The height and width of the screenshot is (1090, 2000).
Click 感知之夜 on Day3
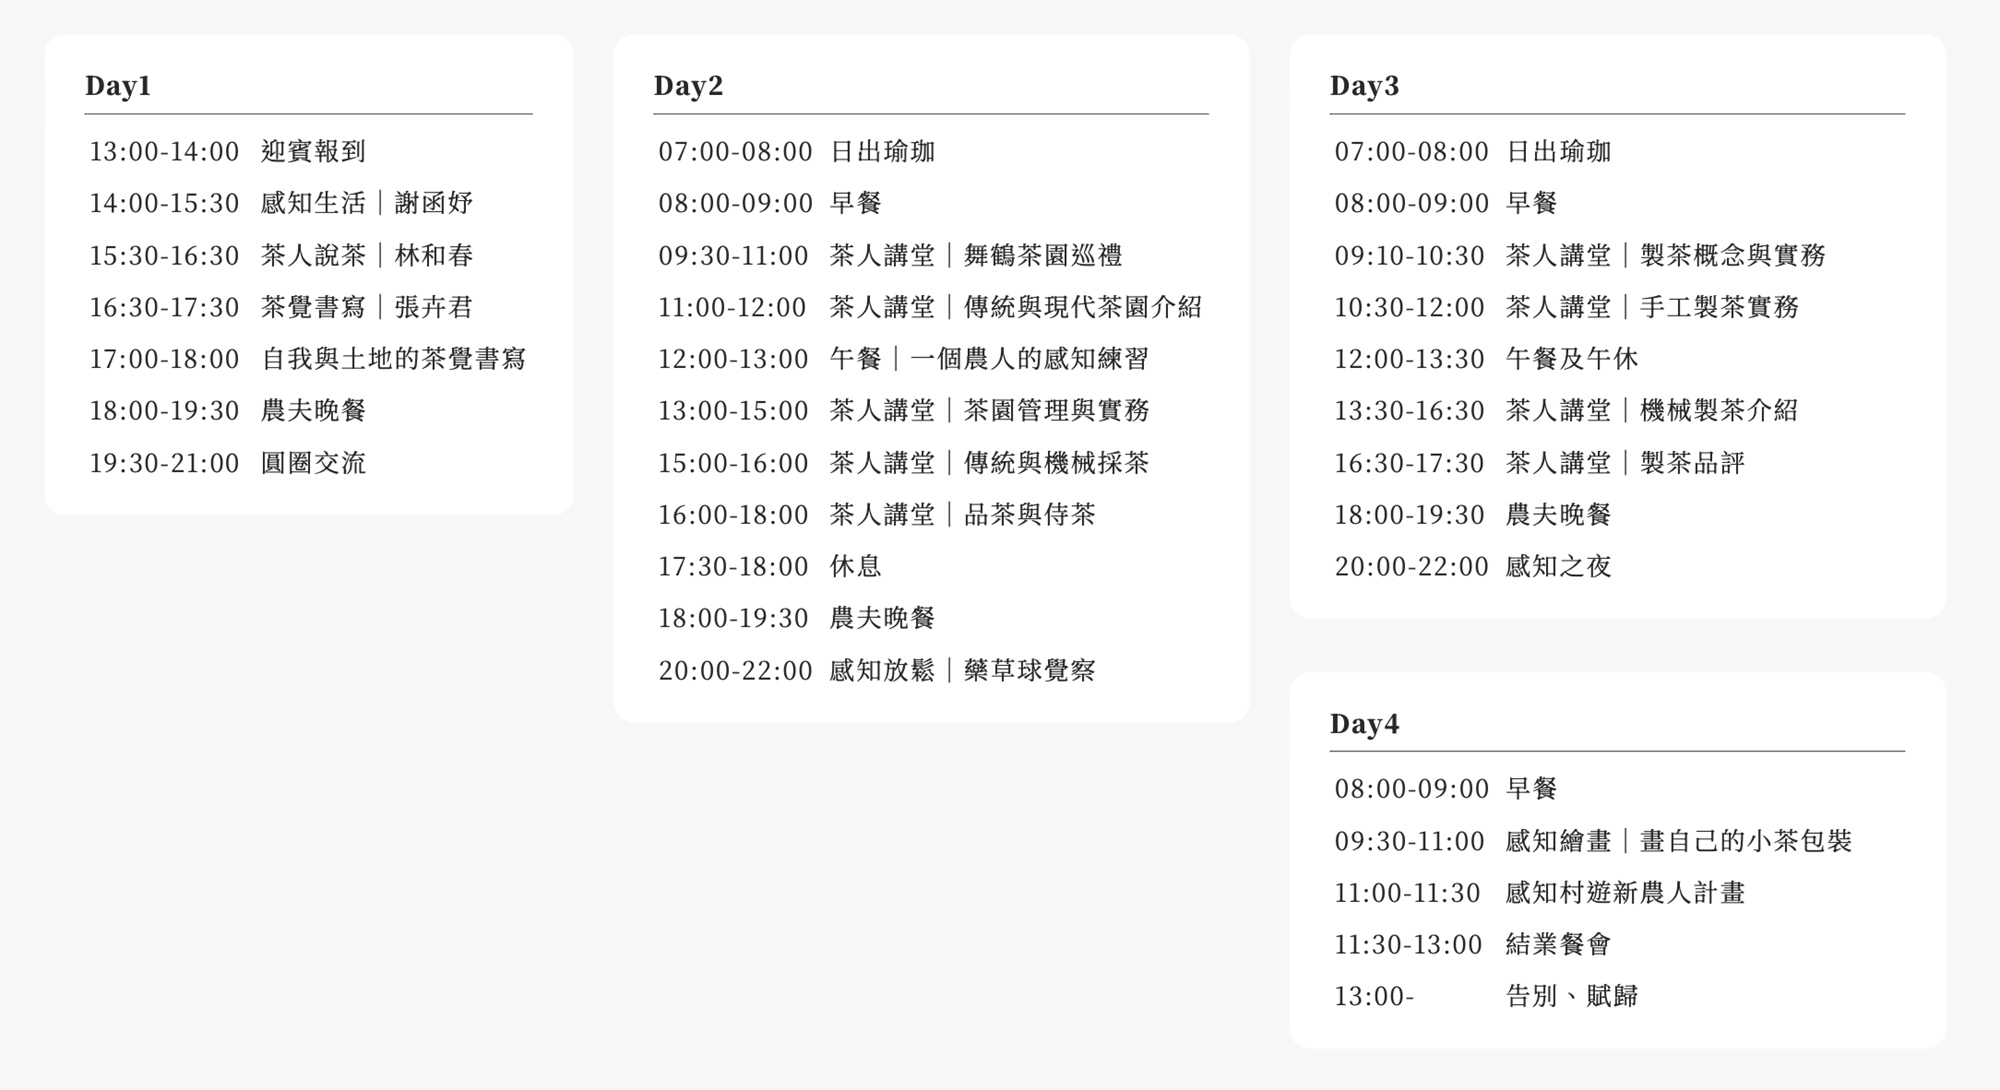click(x=1558, y=567)
